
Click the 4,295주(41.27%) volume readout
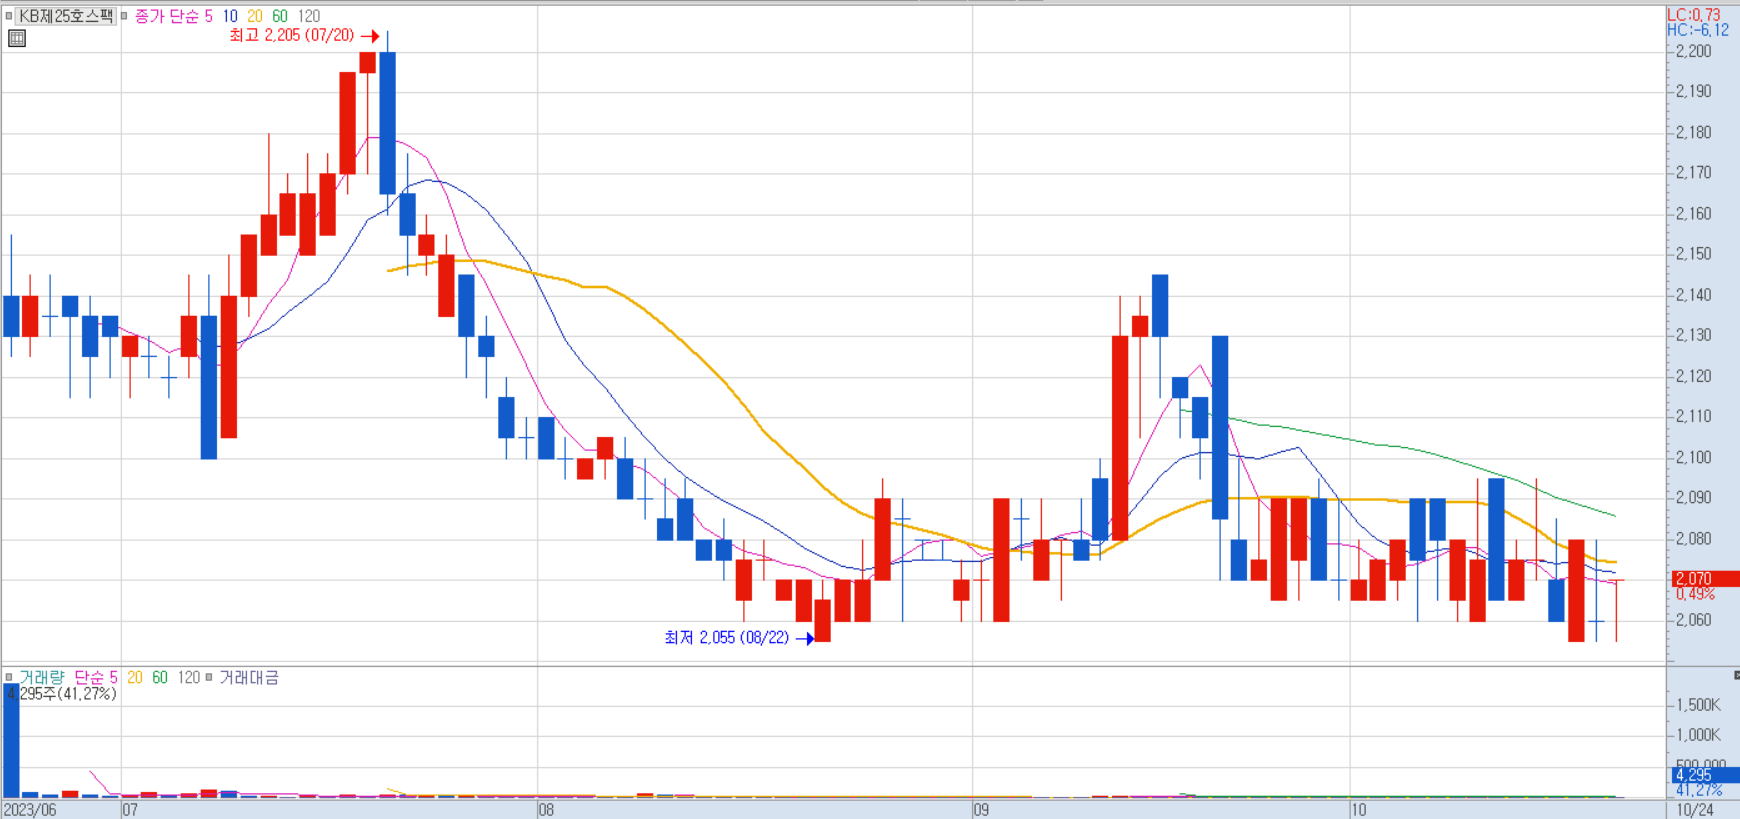[x=63, y=693]
